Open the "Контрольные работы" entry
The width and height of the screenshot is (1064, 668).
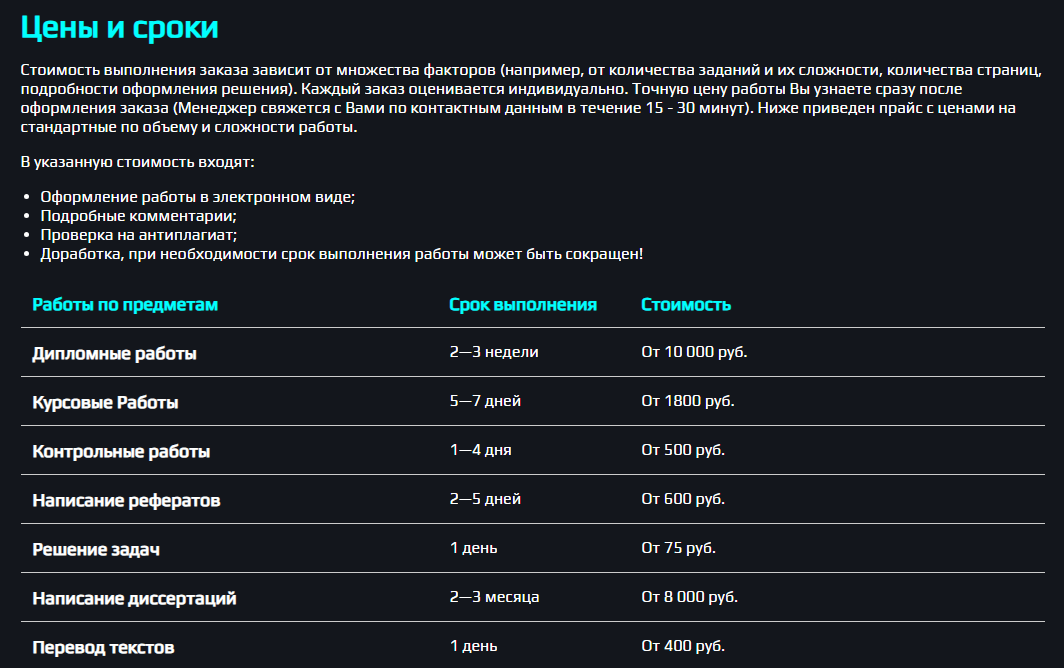121,451
